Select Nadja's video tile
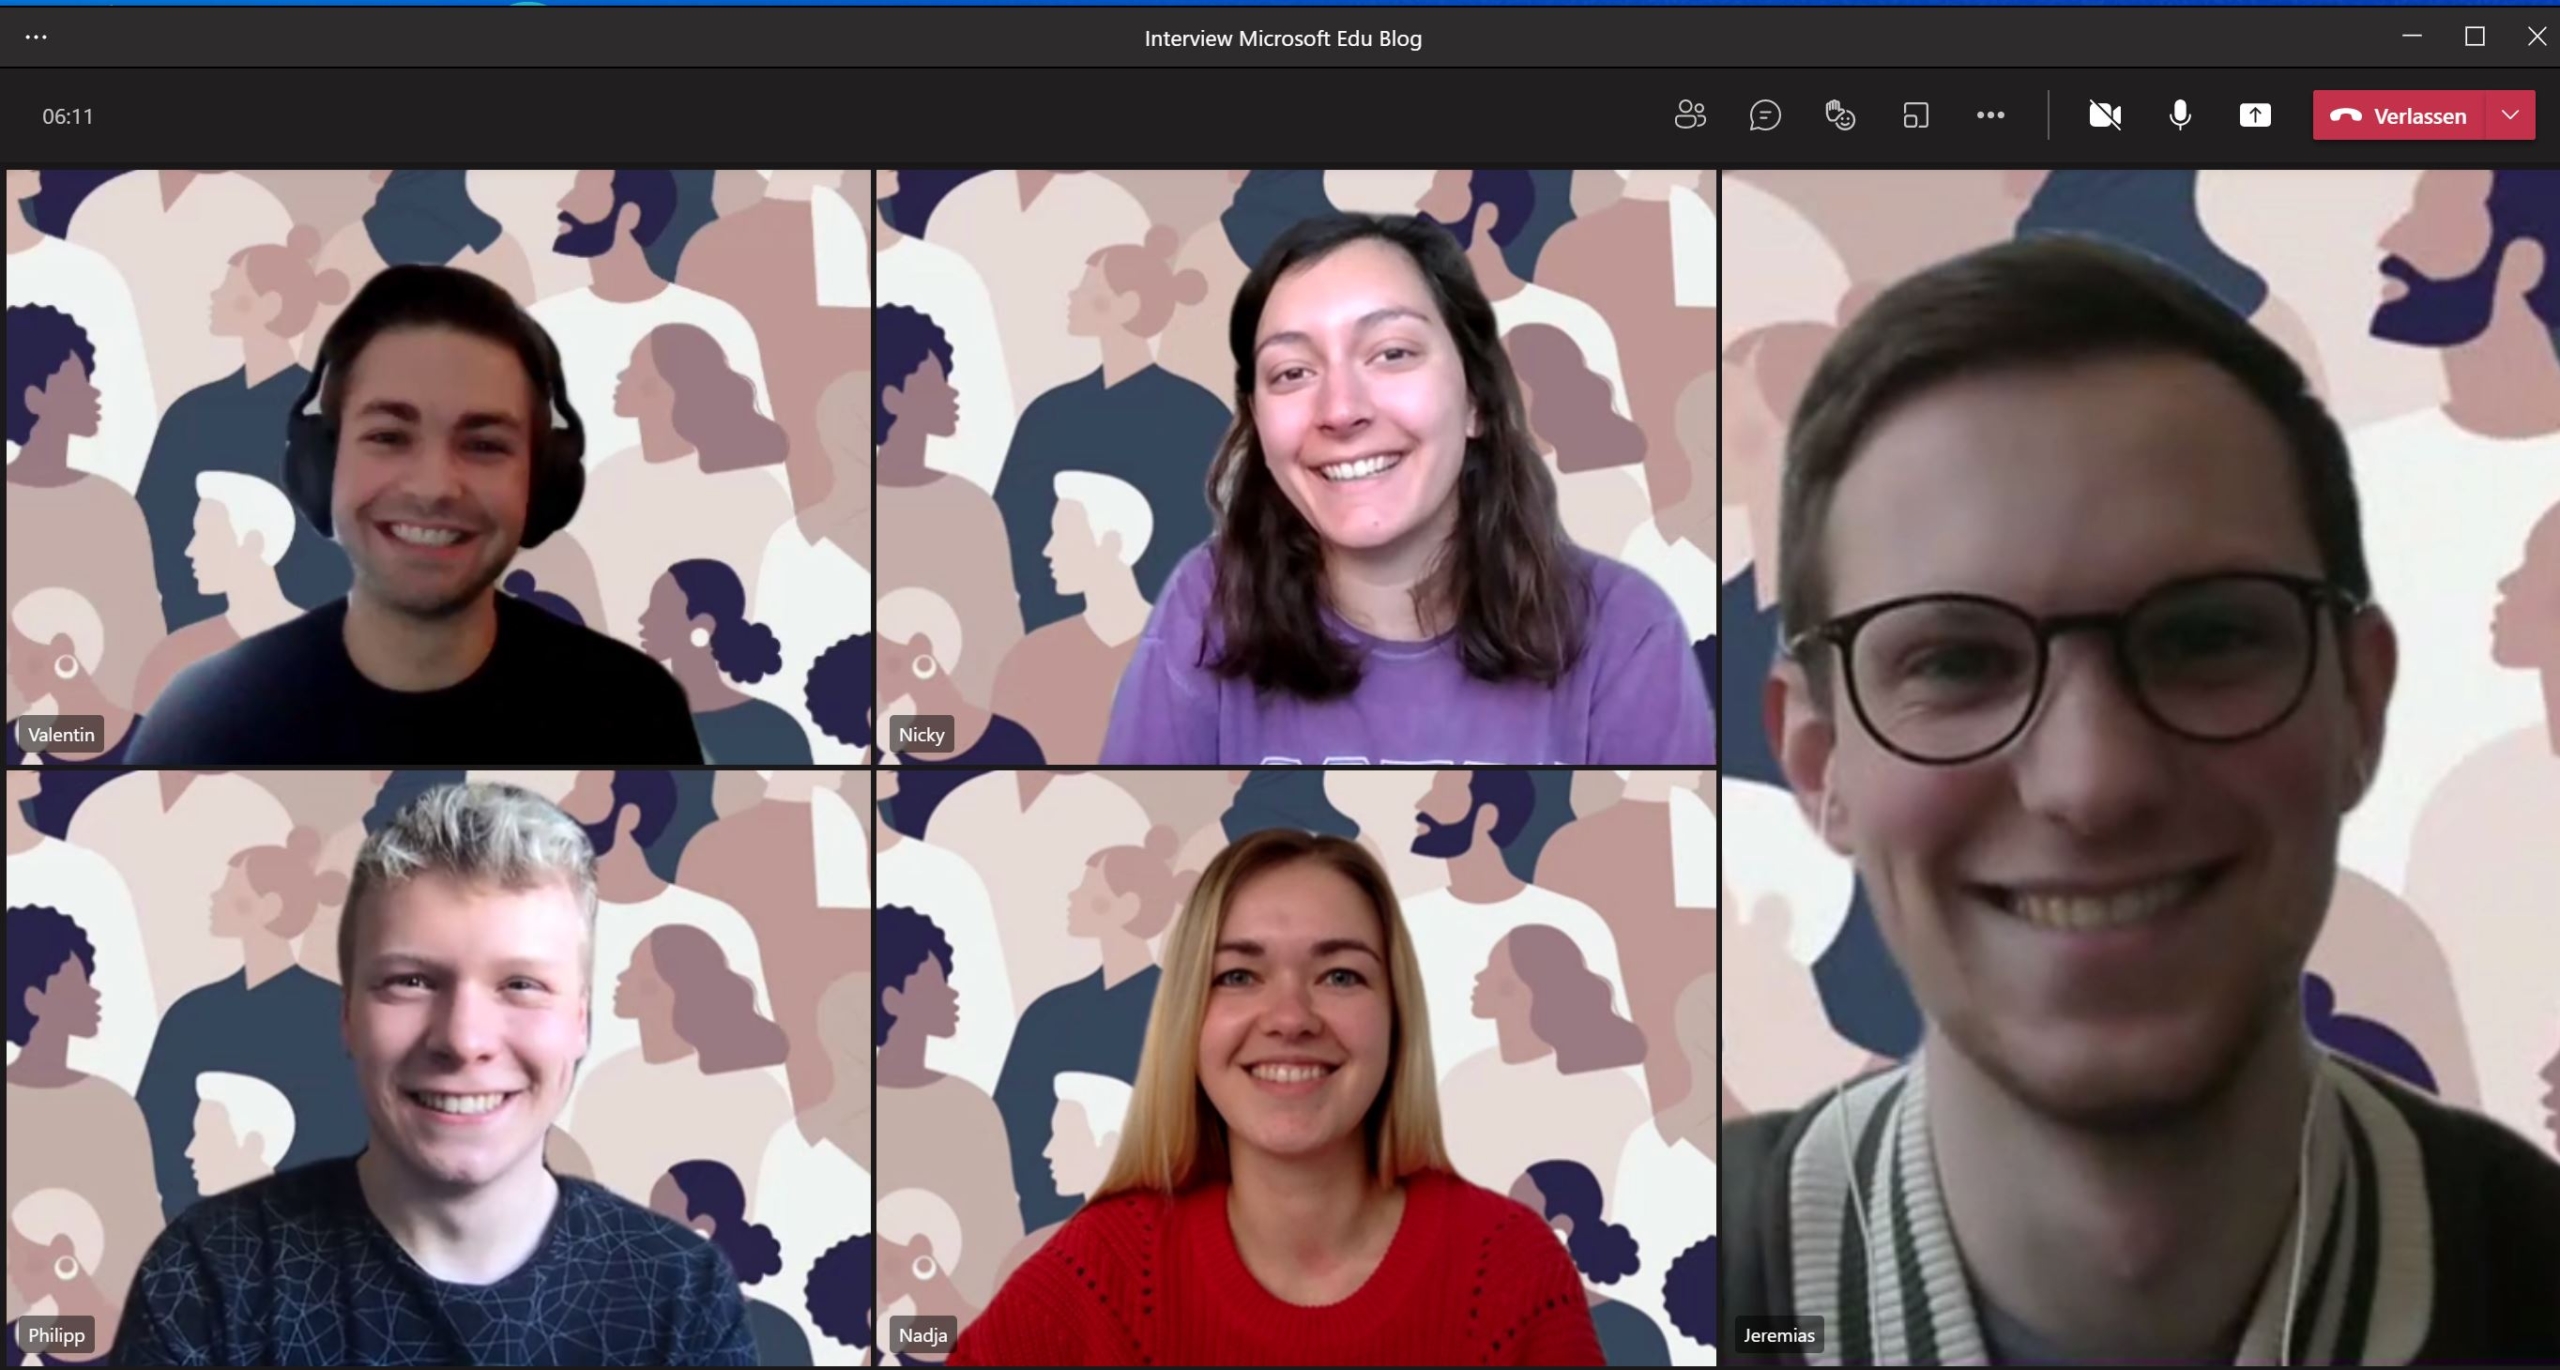 point(1296,1066)
